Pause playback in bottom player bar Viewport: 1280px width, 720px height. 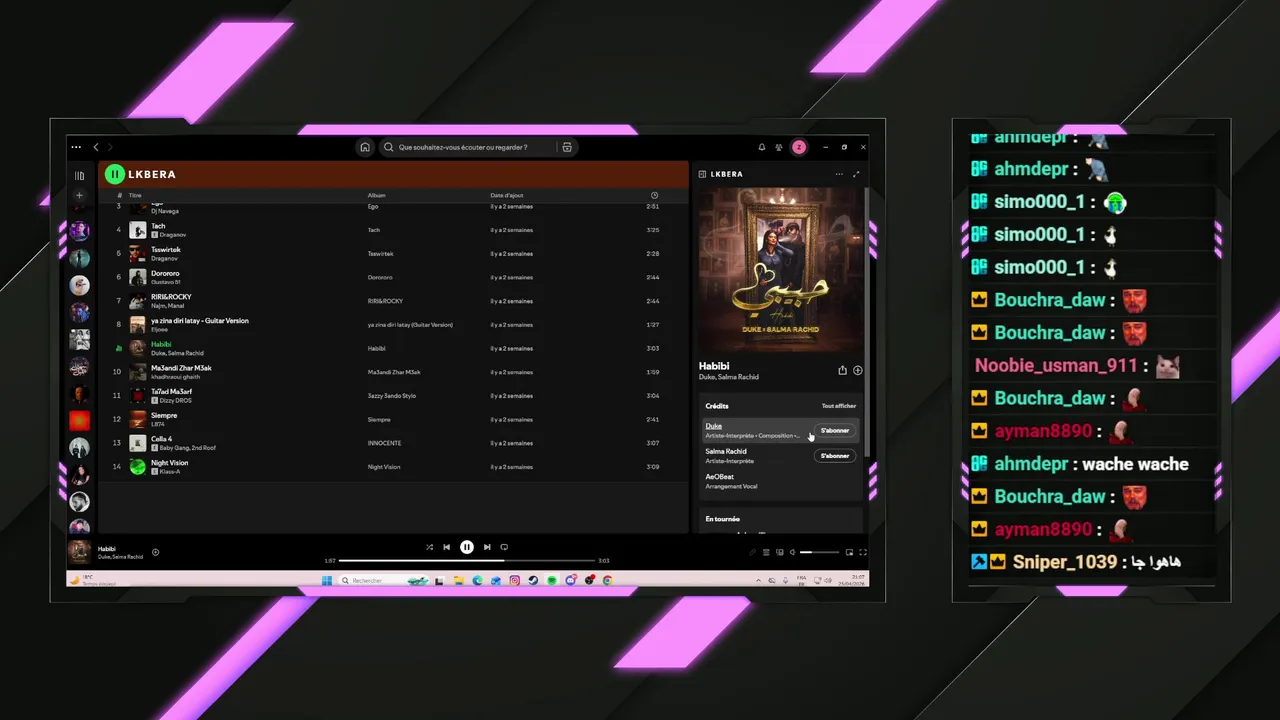[x=467, y=547]
